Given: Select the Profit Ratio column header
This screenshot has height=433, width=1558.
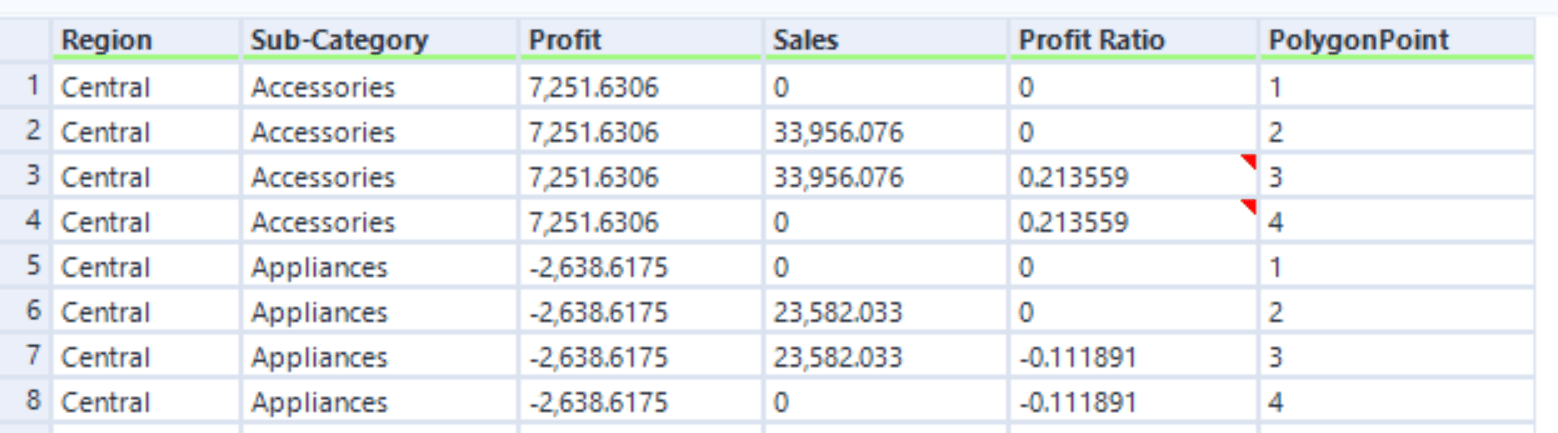Looking at the screenshot, I should point(1133,40).
